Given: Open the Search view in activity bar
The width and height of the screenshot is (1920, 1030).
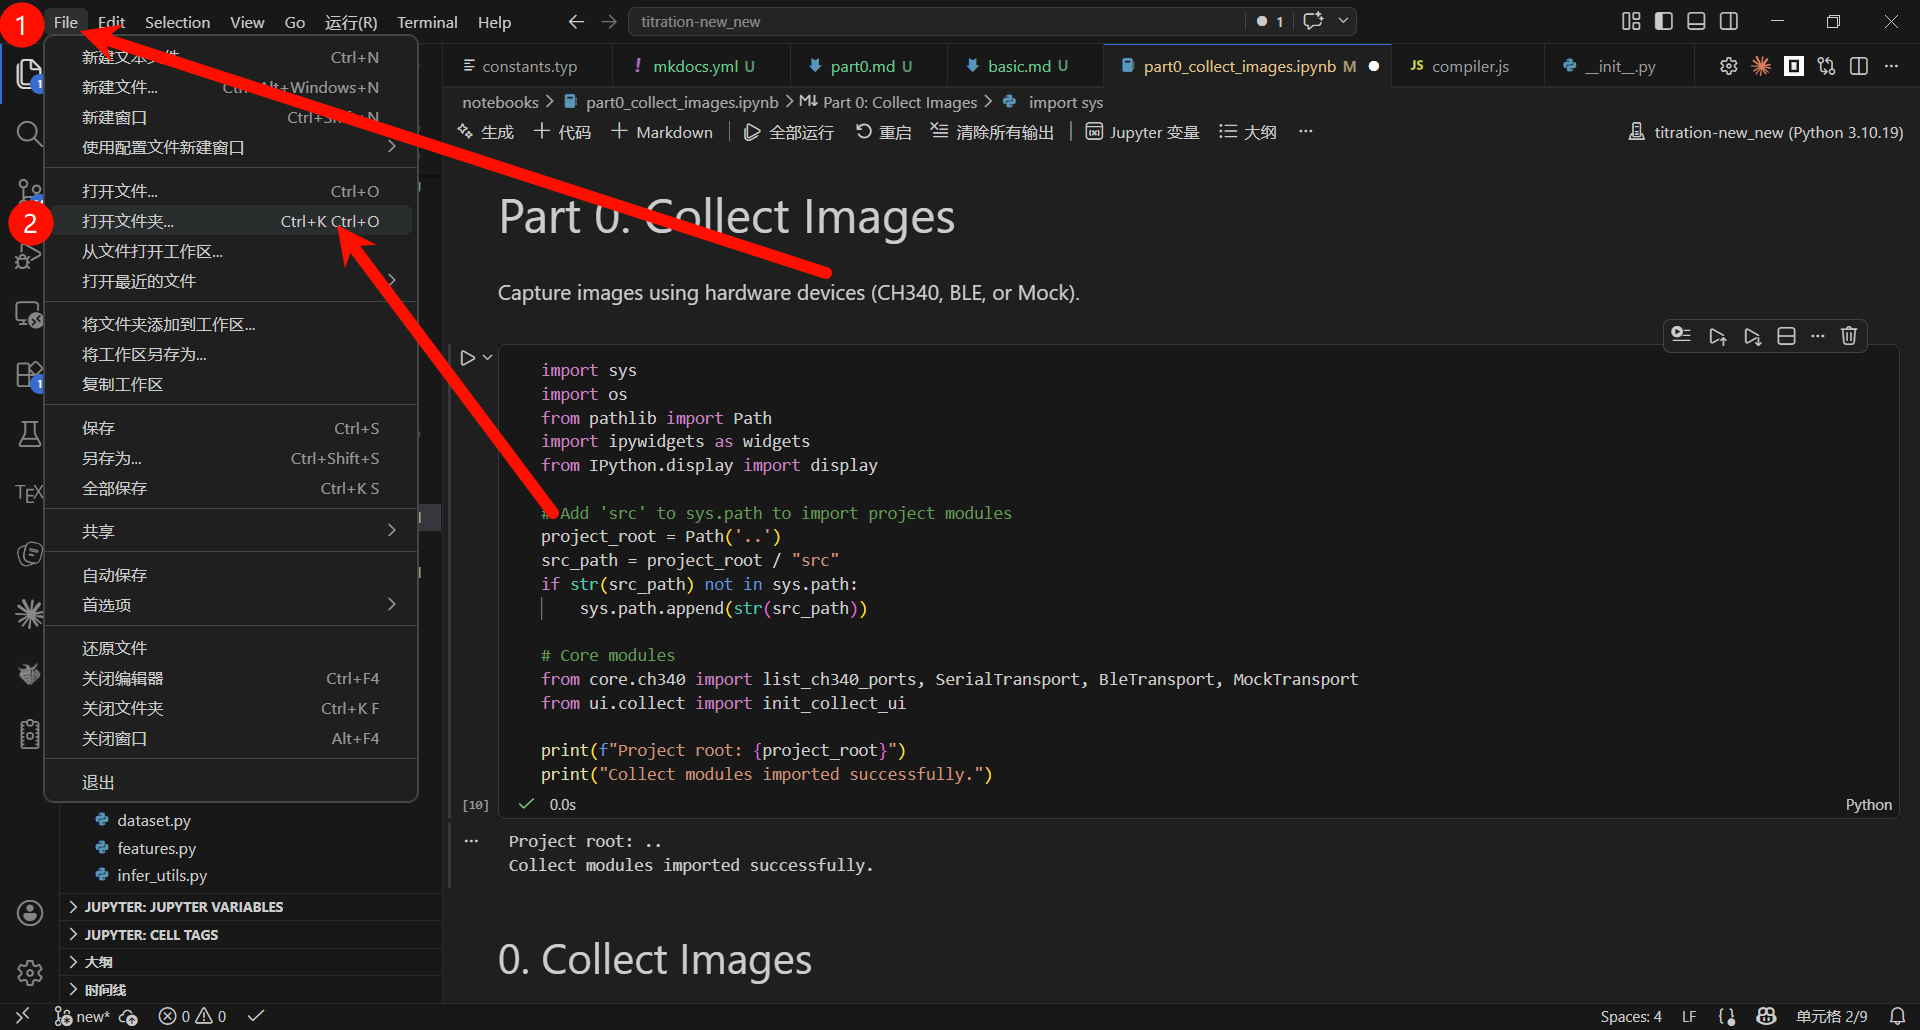Looking at the screenshot, I should tap(29, 133).
